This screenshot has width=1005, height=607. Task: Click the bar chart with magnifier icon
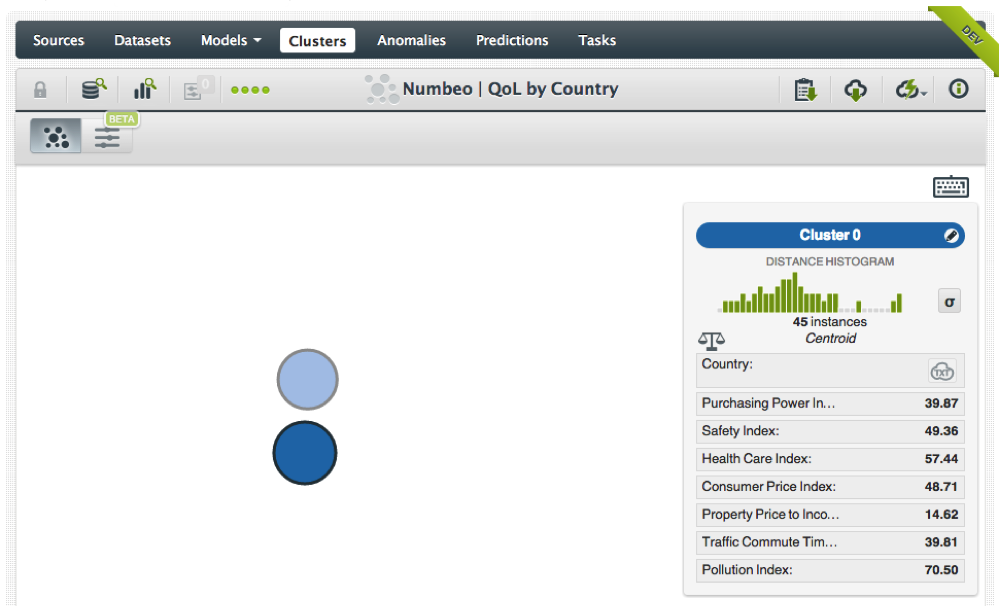click(146, 89)
